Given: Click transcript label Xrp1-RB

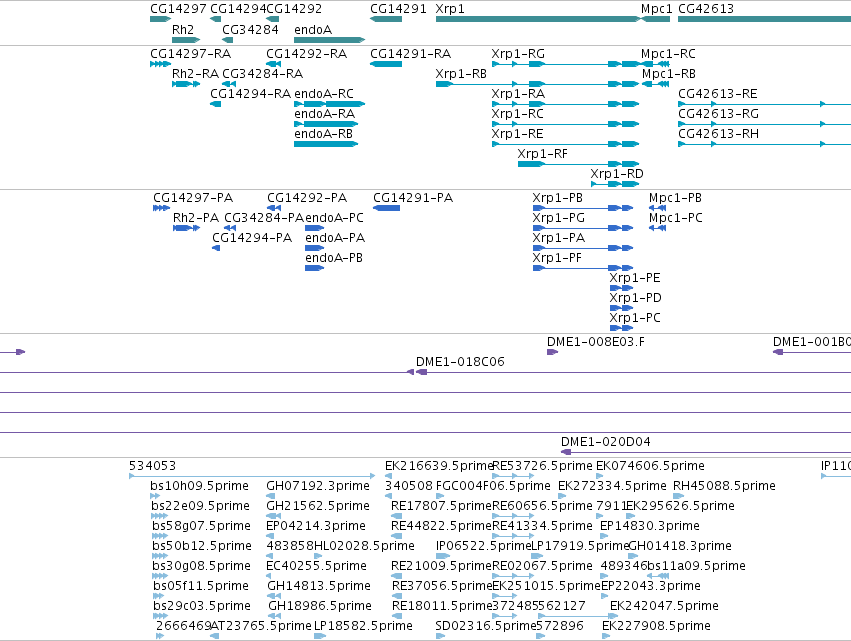Looking at the screenshot, I should 461,74.
